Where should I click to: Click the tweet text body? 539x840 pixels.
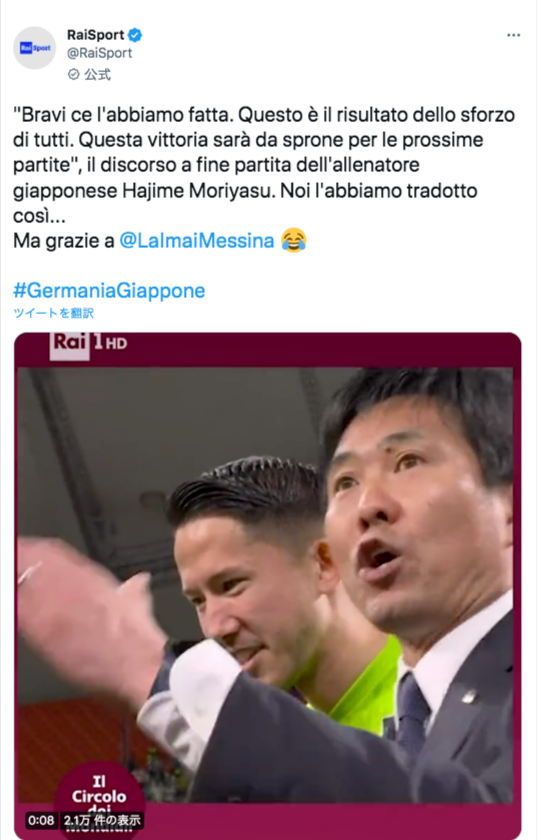(x=264, y=177)
